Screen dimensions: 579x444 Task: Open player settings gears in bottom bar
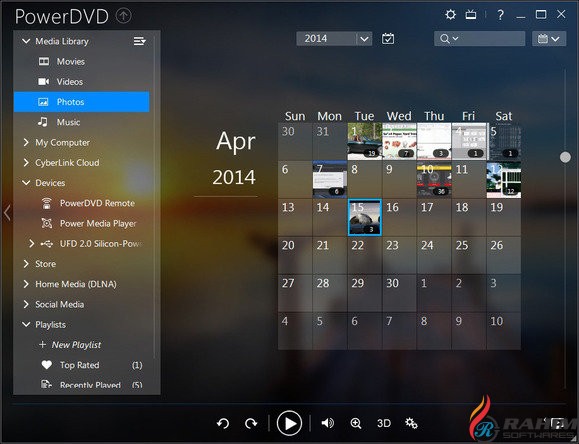(x=411, y=423)
